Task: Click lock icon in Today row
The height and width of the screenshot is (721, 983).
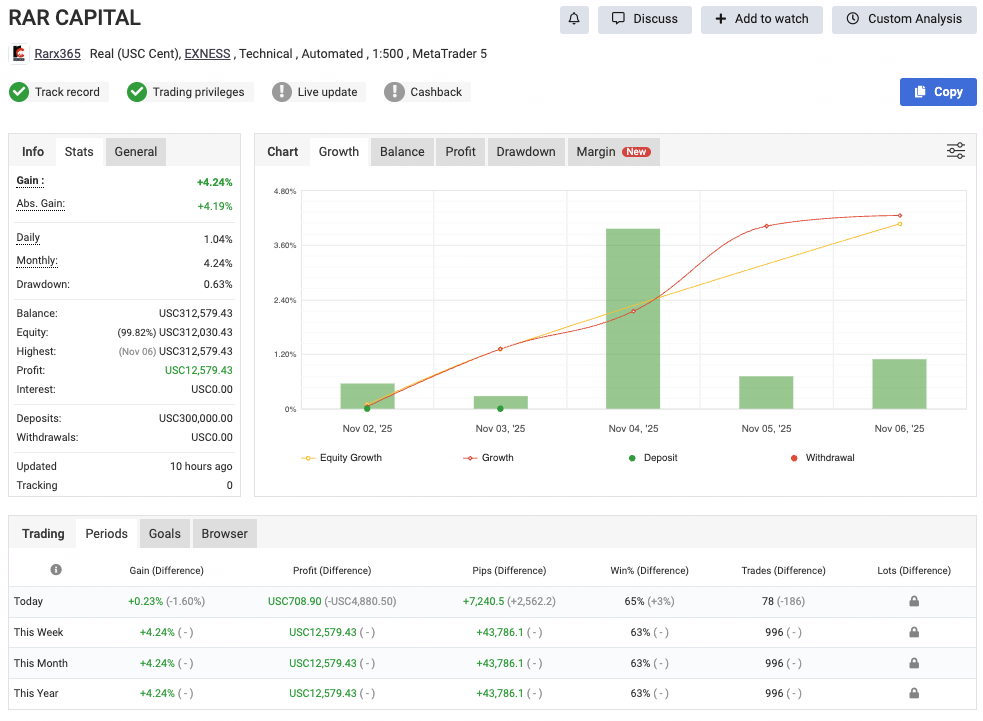Action: [x=914, y=601]
